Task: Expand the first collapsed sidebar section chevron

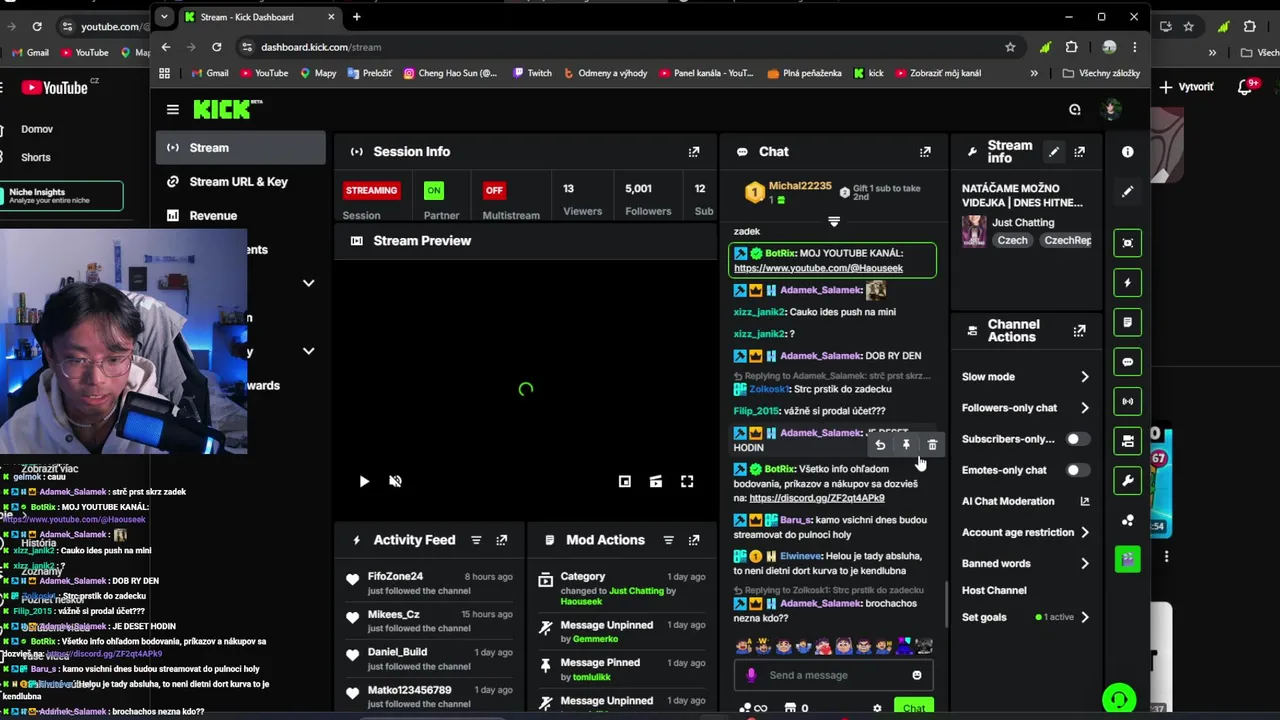Action: click(308, 283)
